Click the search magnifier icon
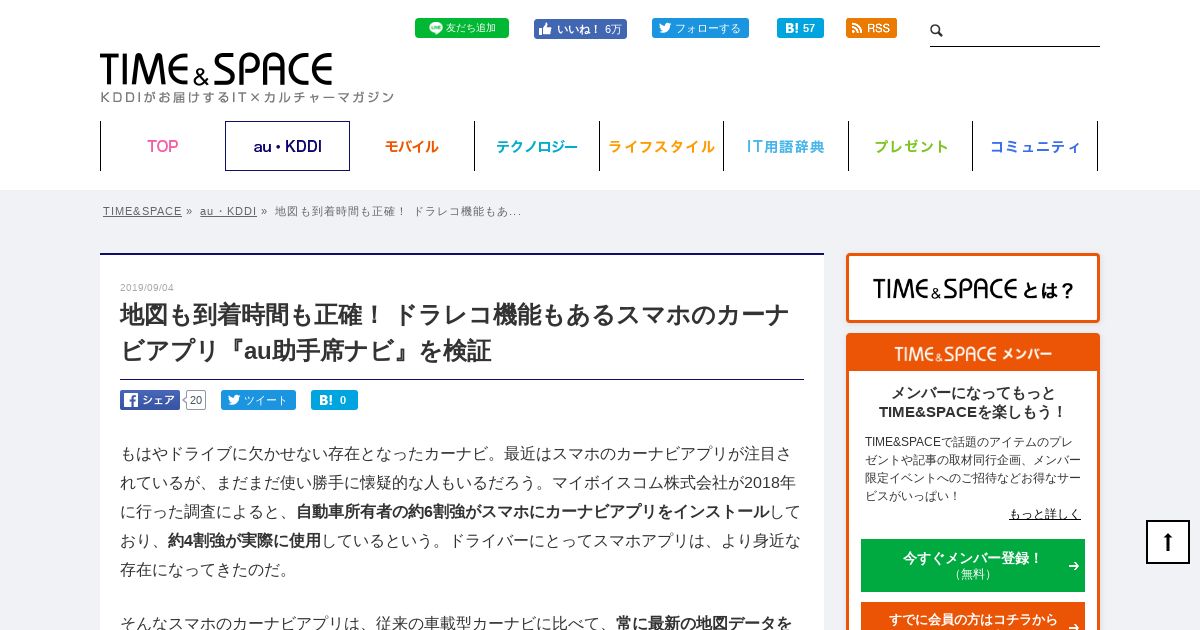The height and width of the screenshot is (630, 1200). pyautogui.click(x=937, y=31)
